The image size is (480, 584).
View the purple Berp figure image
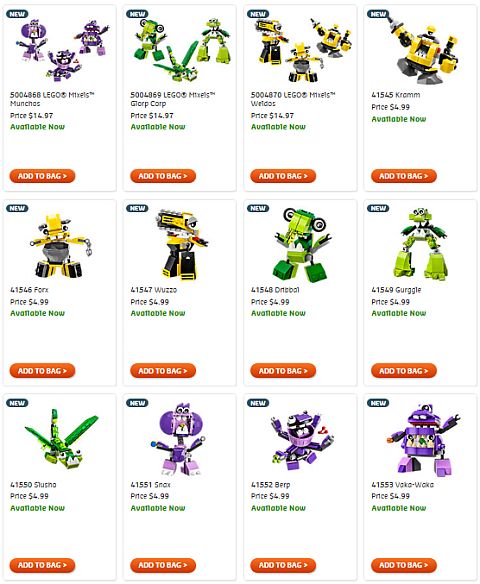coord(302,440)
